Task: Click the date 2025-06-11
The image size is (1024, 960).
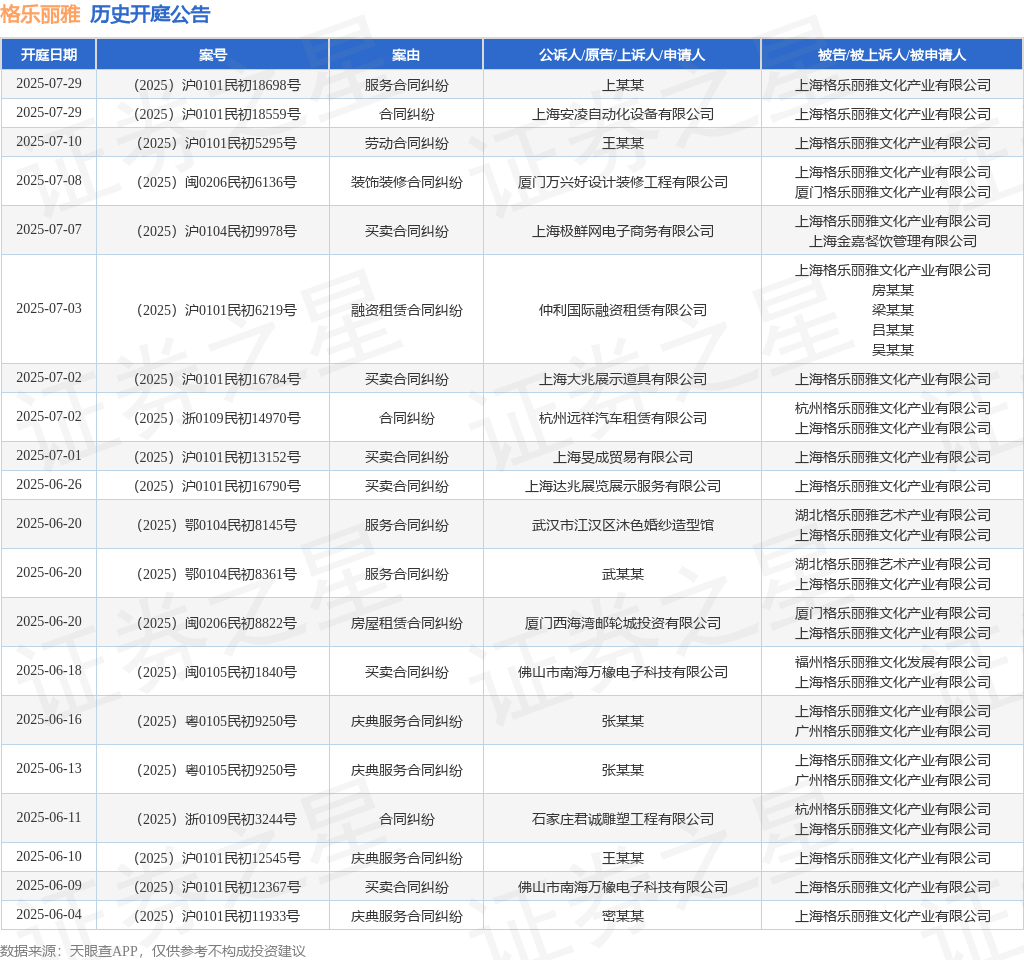Action: click(49, 817)
